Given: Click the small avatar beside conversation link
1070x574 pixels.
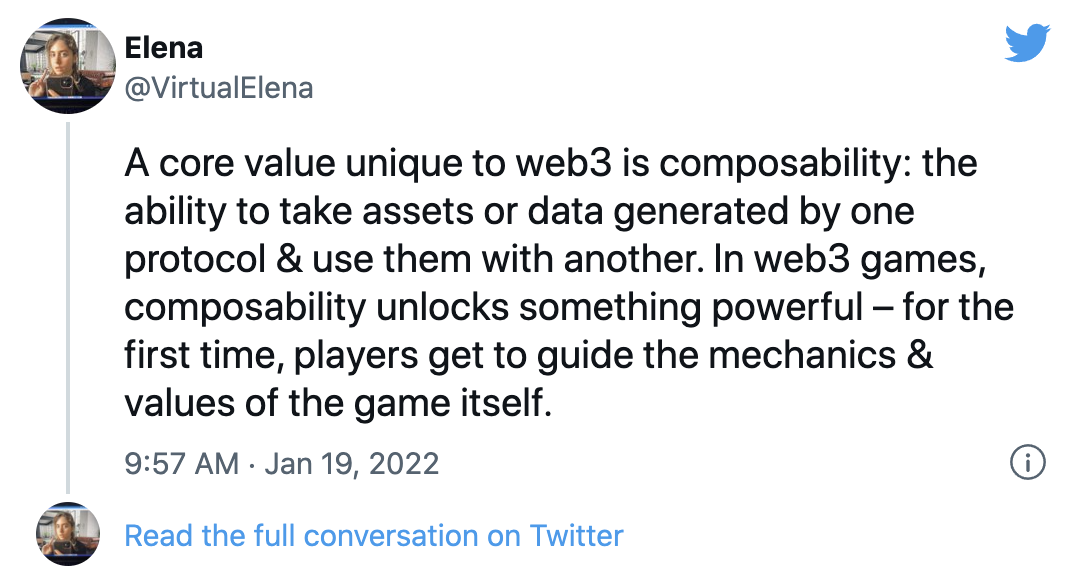Looking at the screenshot, I should pos(68,535).
